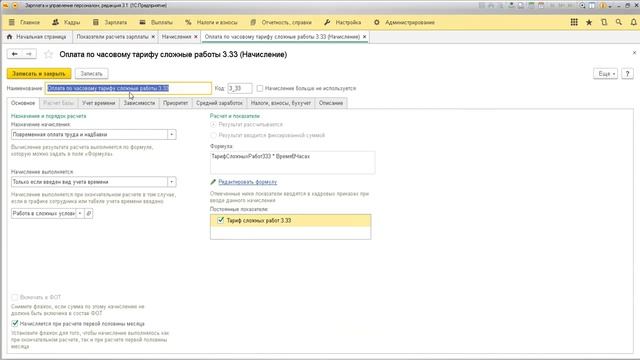Click the Записать button
640x360 pixels.
click(91, 74)
